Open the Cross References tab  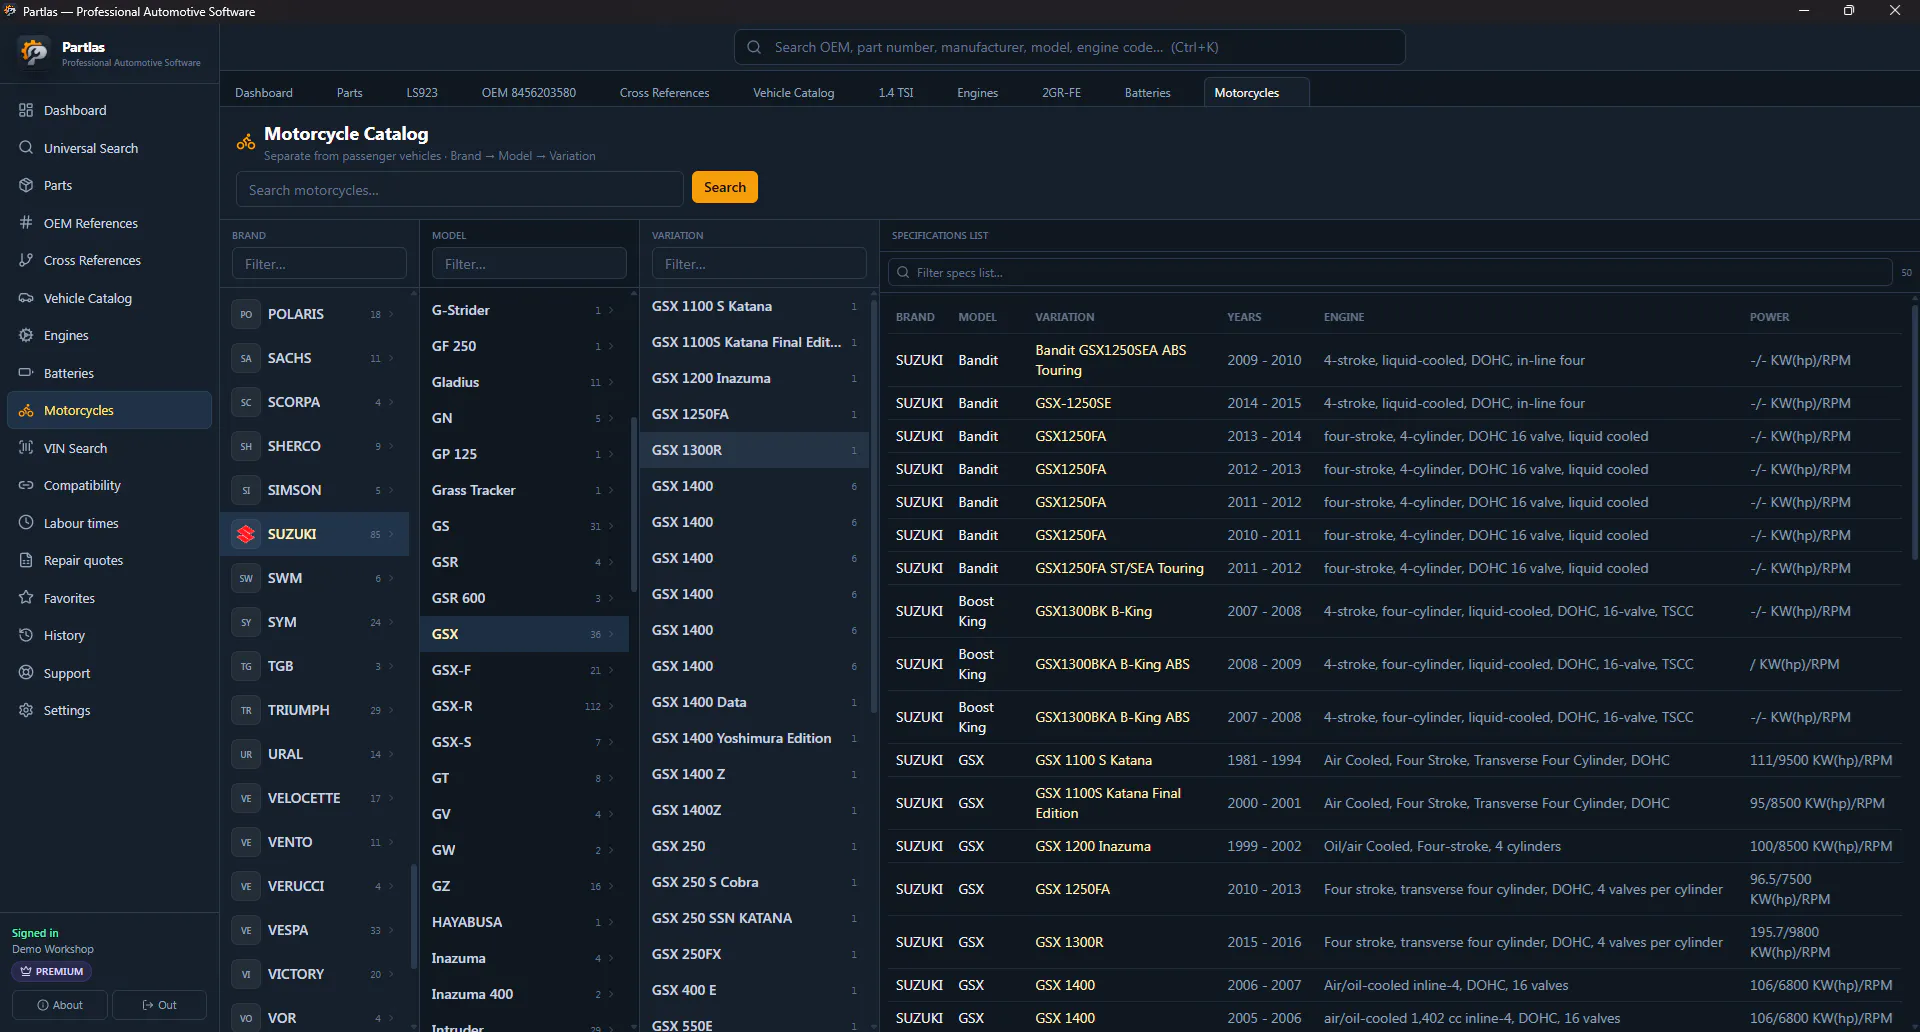coord(664,92)
